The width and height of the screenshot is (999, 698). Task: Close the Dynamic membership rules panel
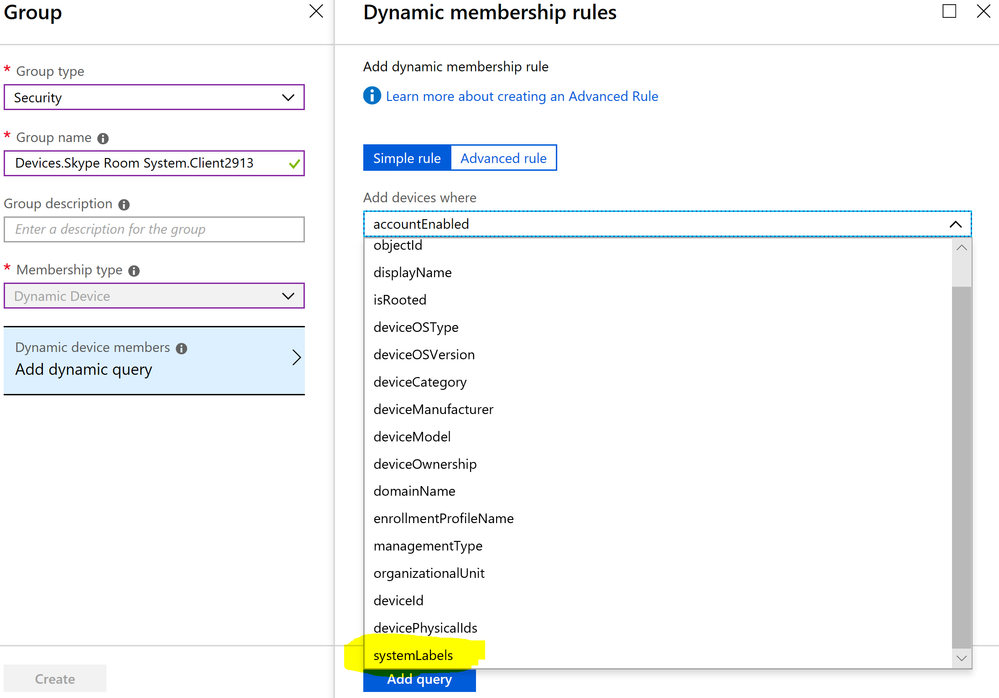[983, 12]
